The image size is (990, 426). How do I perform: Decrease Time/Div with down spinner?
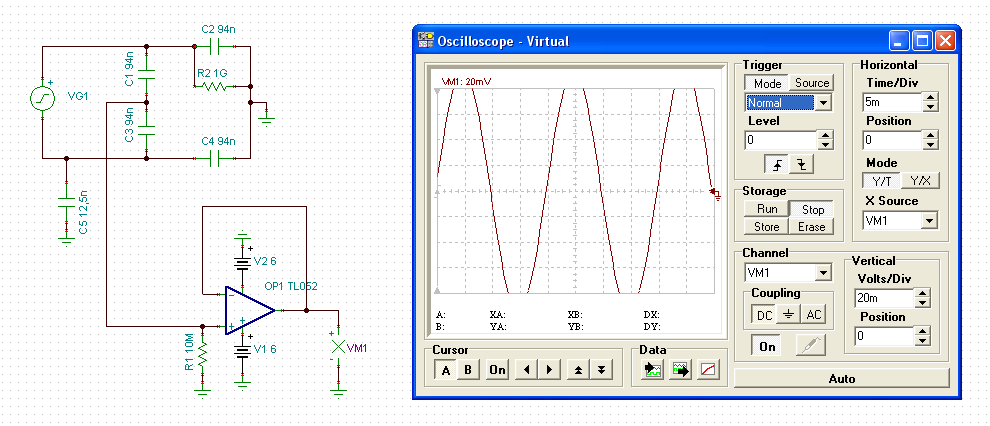click(931, 107)
